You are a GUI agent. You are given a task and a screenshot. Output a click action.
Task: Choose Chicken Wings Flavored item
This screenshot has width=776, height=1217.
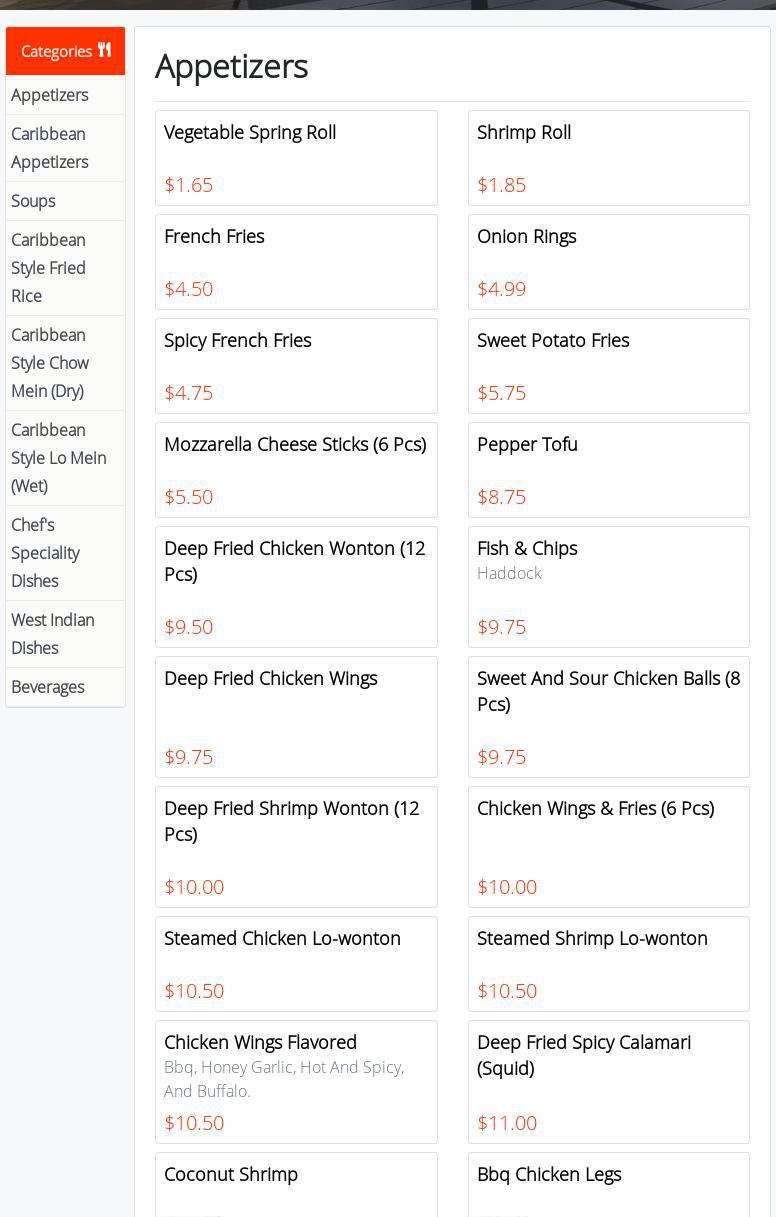tap(296, 1082)
